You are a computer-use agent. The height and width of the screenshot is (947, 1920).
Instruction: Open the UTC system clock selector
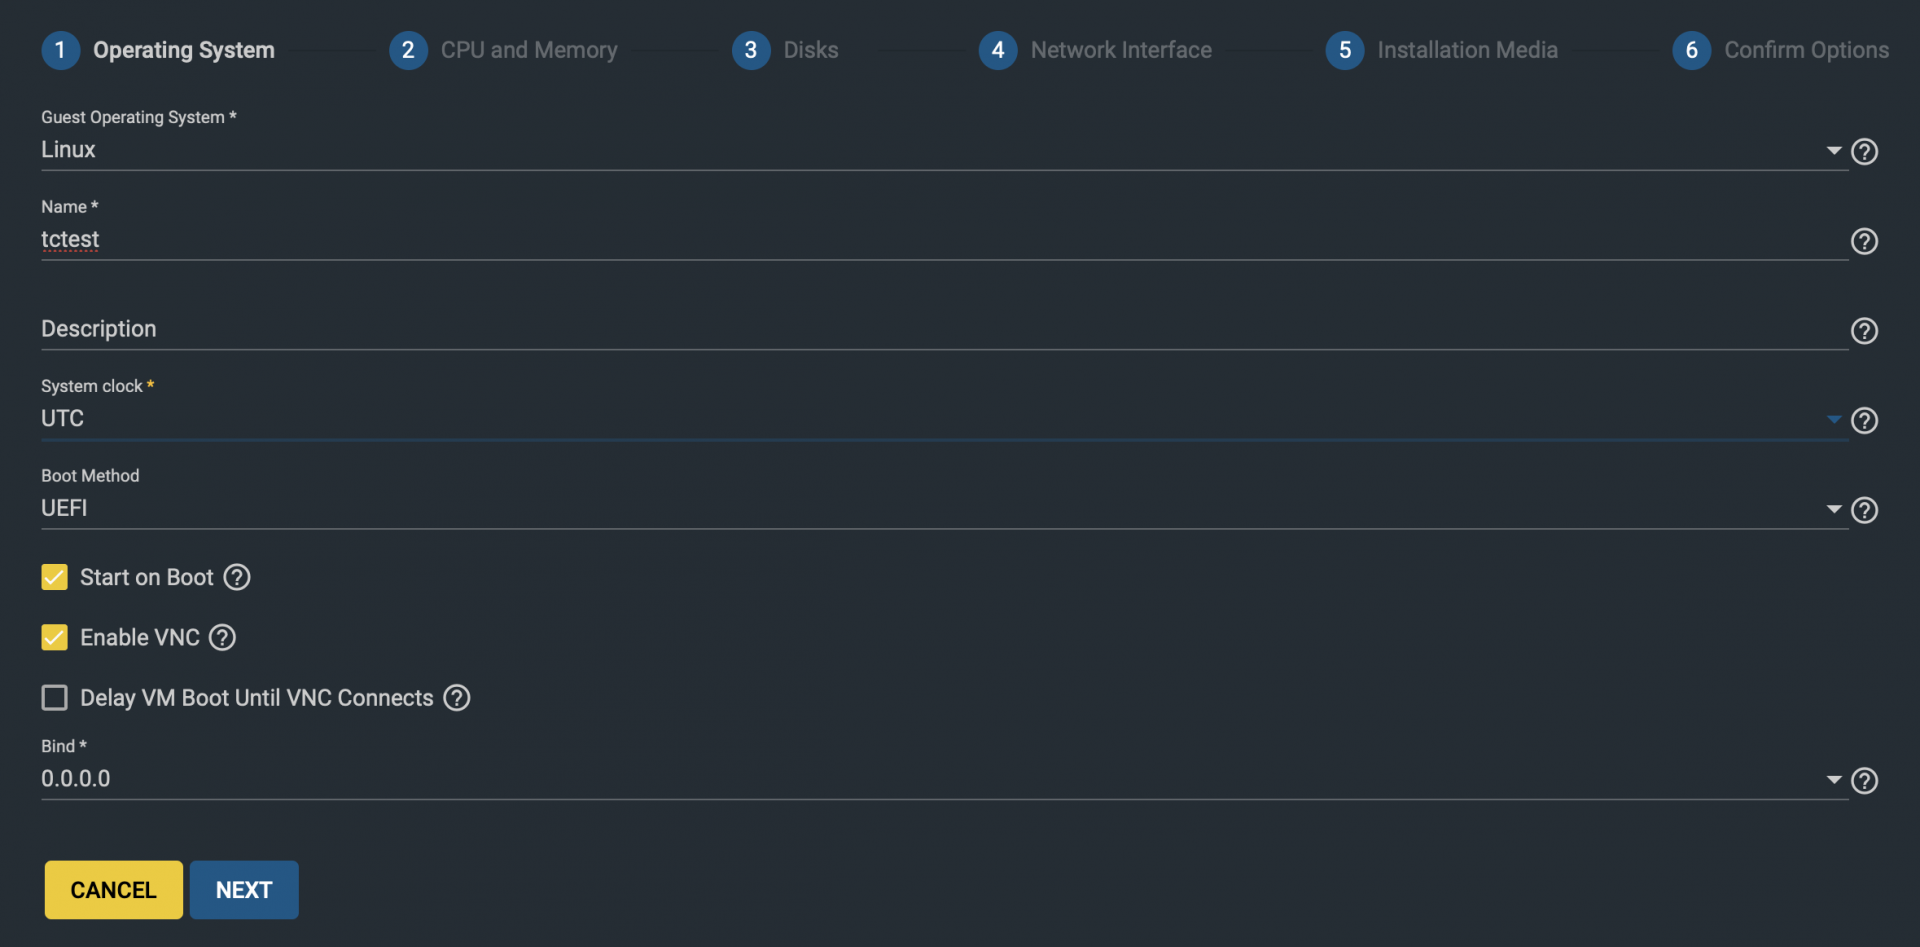tap(944, 419)
